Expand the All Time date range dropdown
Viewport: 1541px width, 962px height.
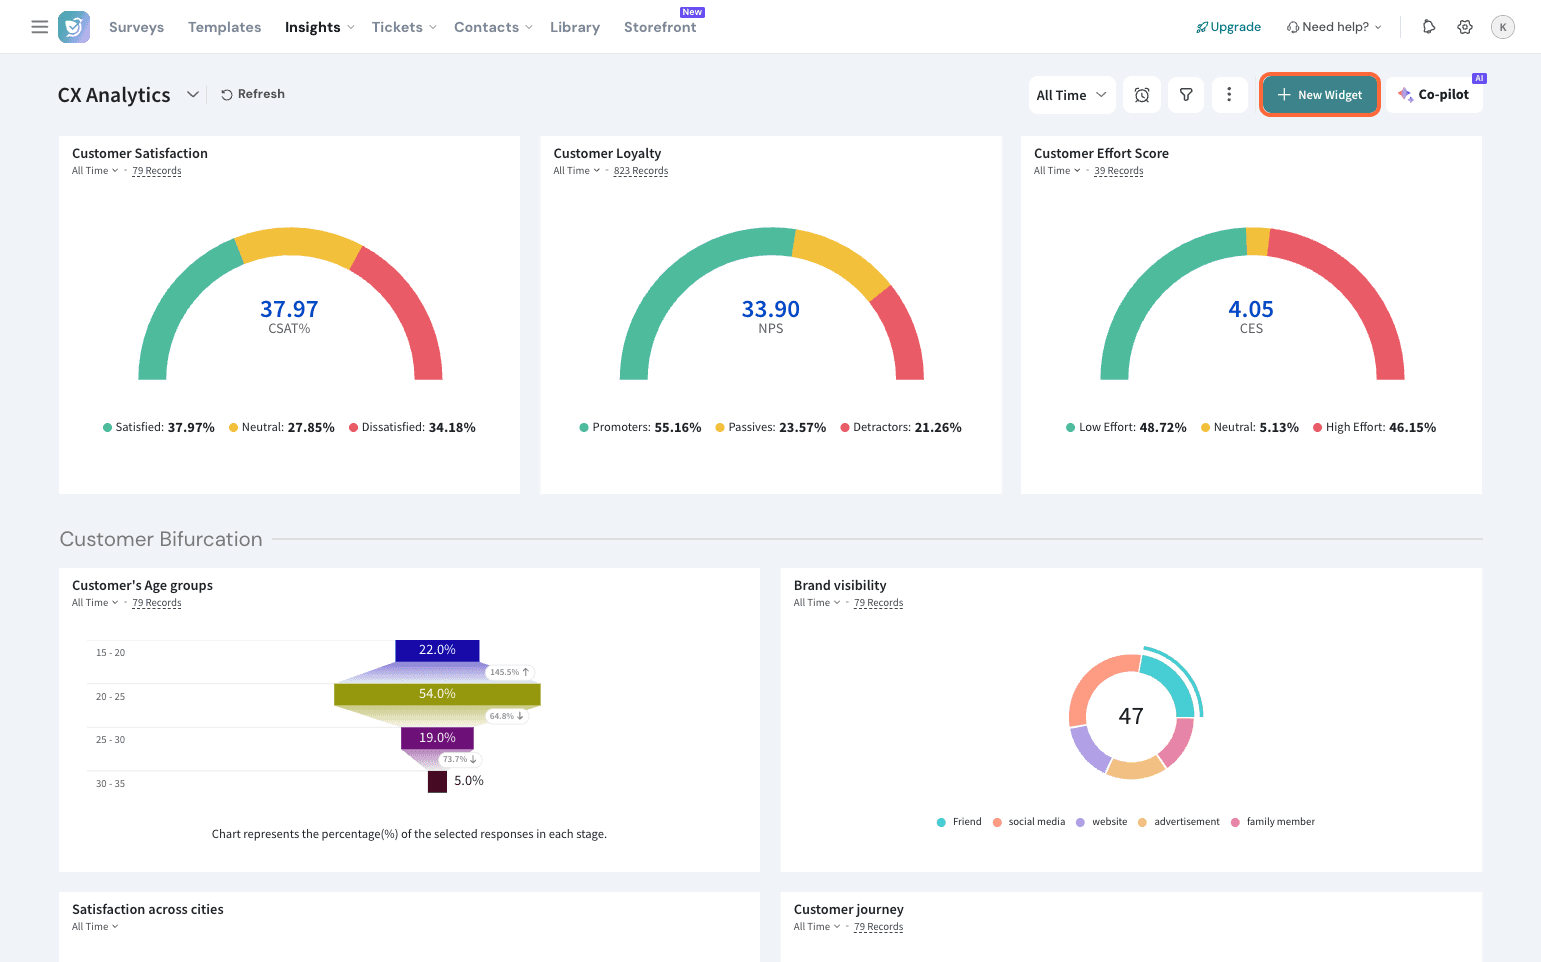(1071, 95)
